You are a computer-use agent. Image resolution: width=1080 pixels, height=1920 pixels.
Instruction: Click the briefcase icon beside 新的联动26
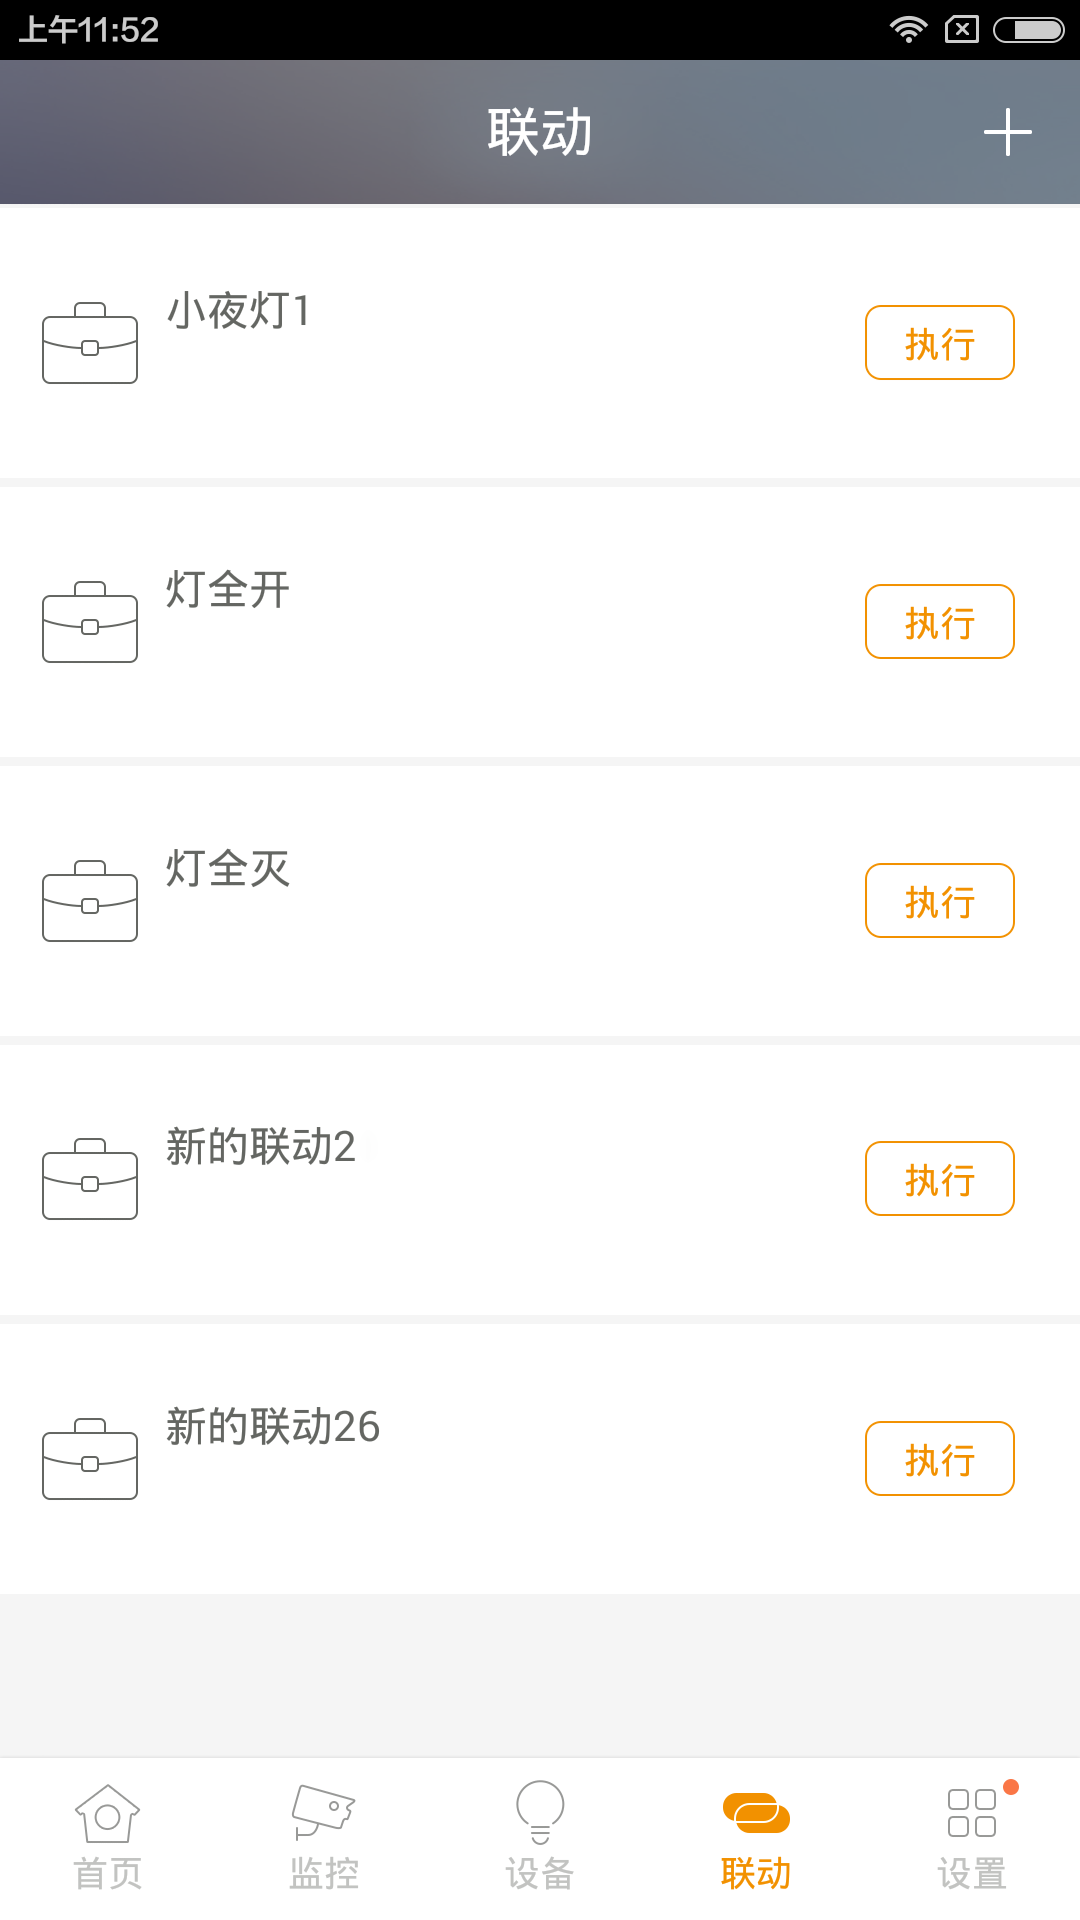coord(90,1459)
